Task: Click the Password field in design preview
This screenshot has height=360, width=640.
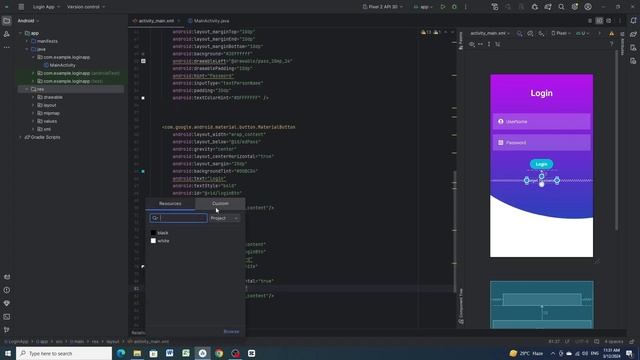Action: click(x=541, y=143)
